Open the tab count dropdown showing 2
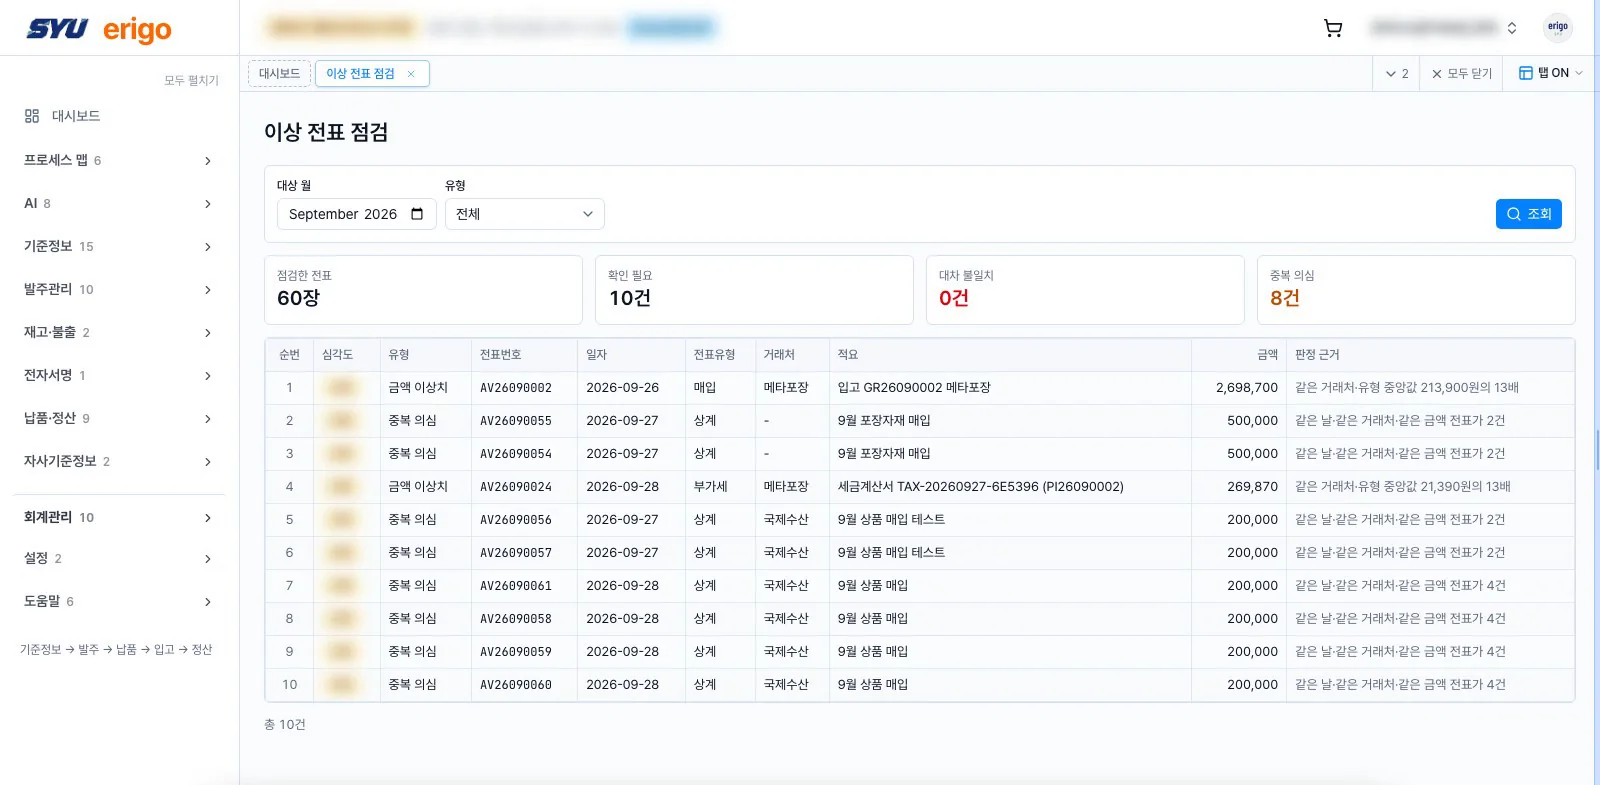 (1396, 74)
